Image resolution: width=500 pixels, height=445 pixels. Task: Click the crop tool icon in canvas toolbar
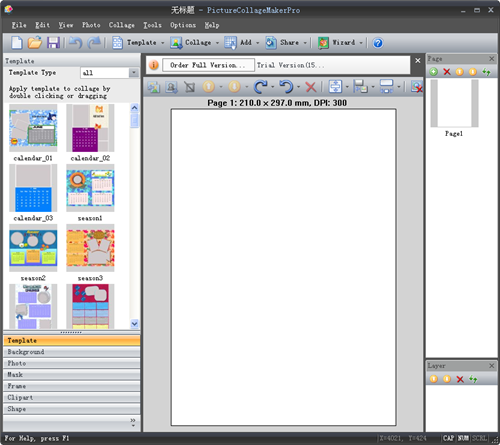190,87
